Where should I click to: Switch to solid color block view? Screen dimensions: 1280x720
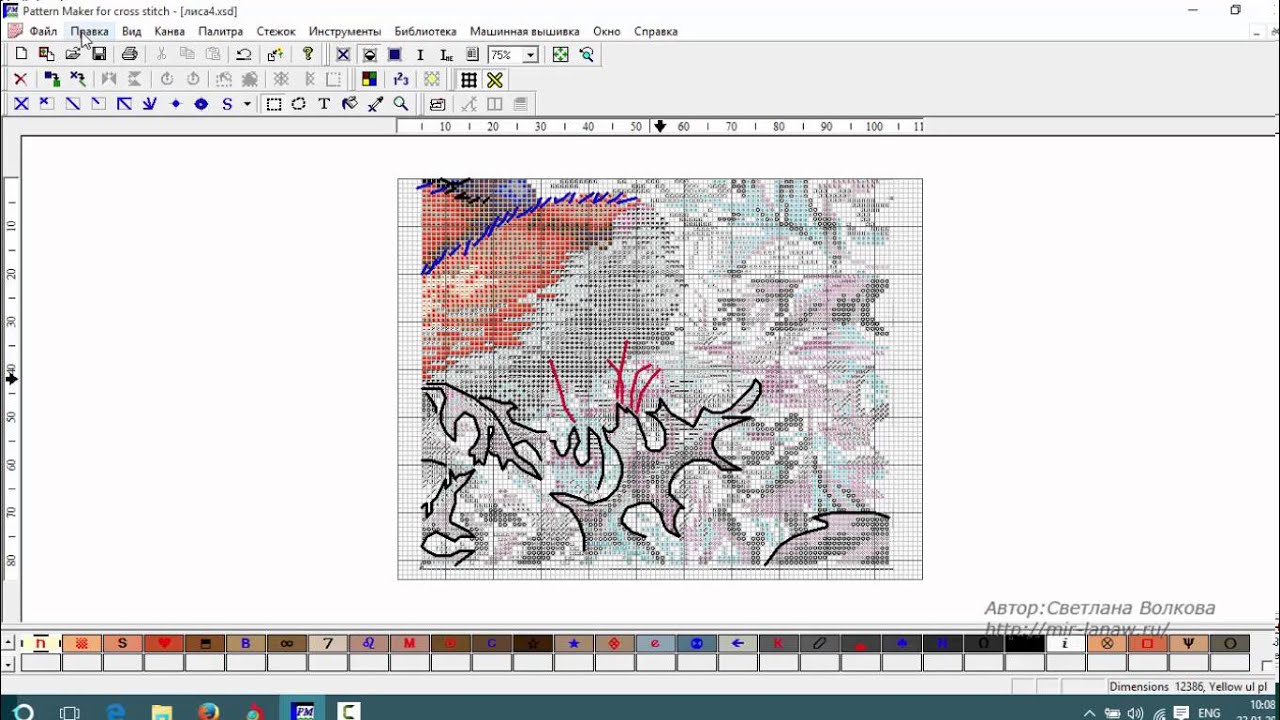395,55
